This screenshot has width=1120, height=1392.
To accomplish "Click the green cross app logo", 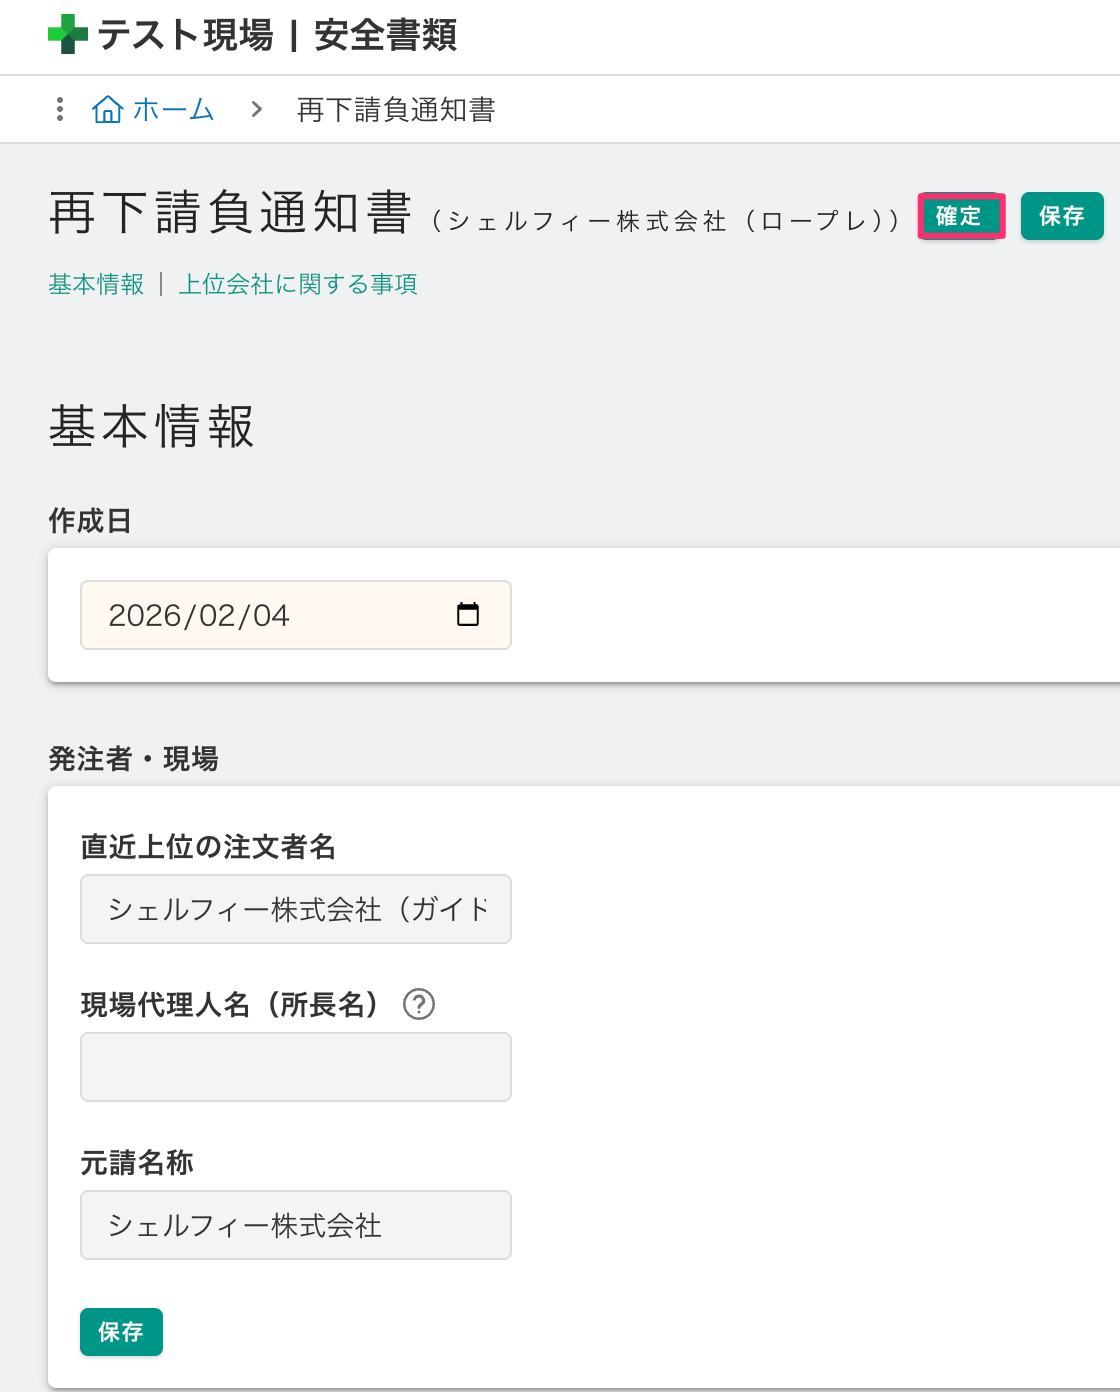I will 68,34.
